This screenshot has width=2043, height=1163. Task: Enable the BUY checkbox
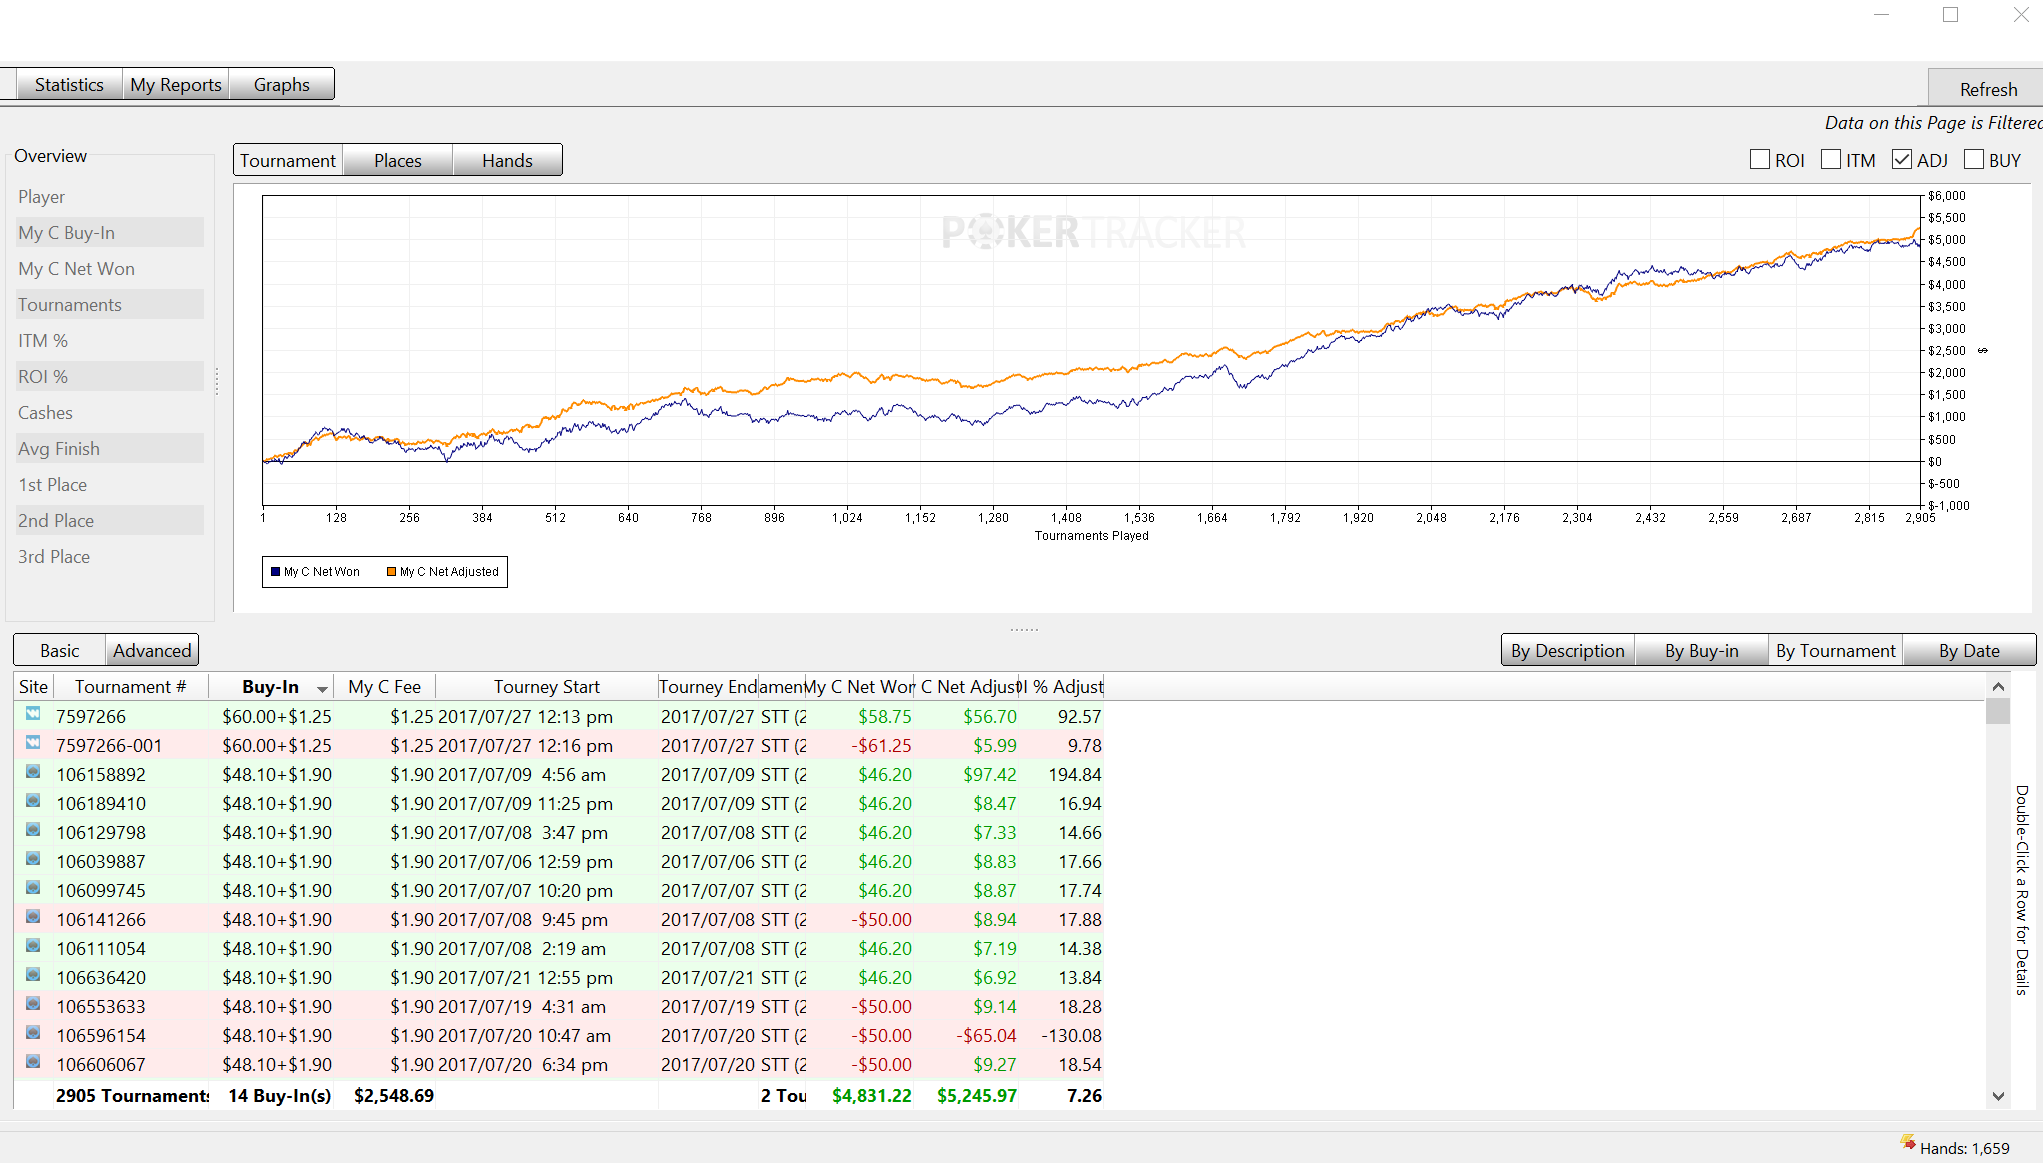coord(1974,160)
